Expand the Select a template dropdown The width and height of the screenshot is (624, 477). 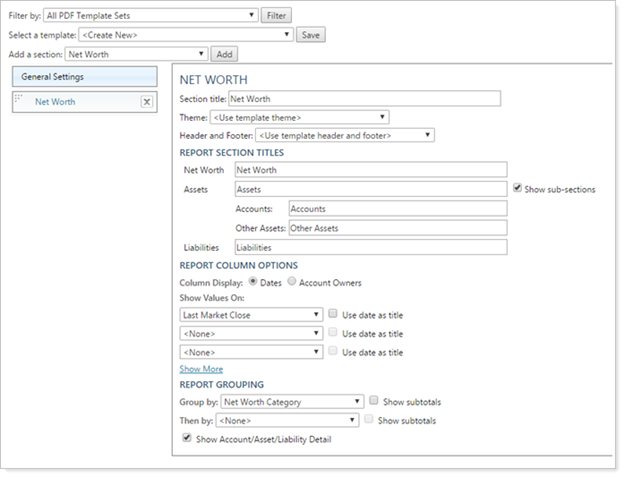[186, 34]
